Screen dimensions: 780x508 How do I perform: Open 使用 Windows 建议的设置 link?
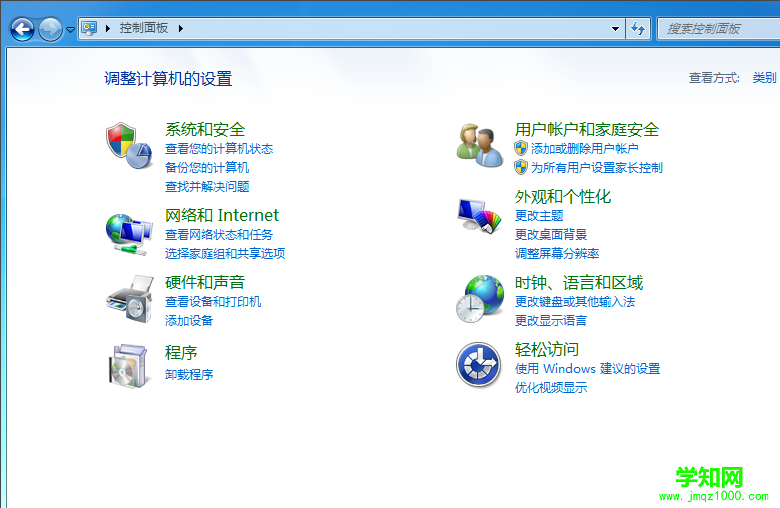tap(587, 368)
